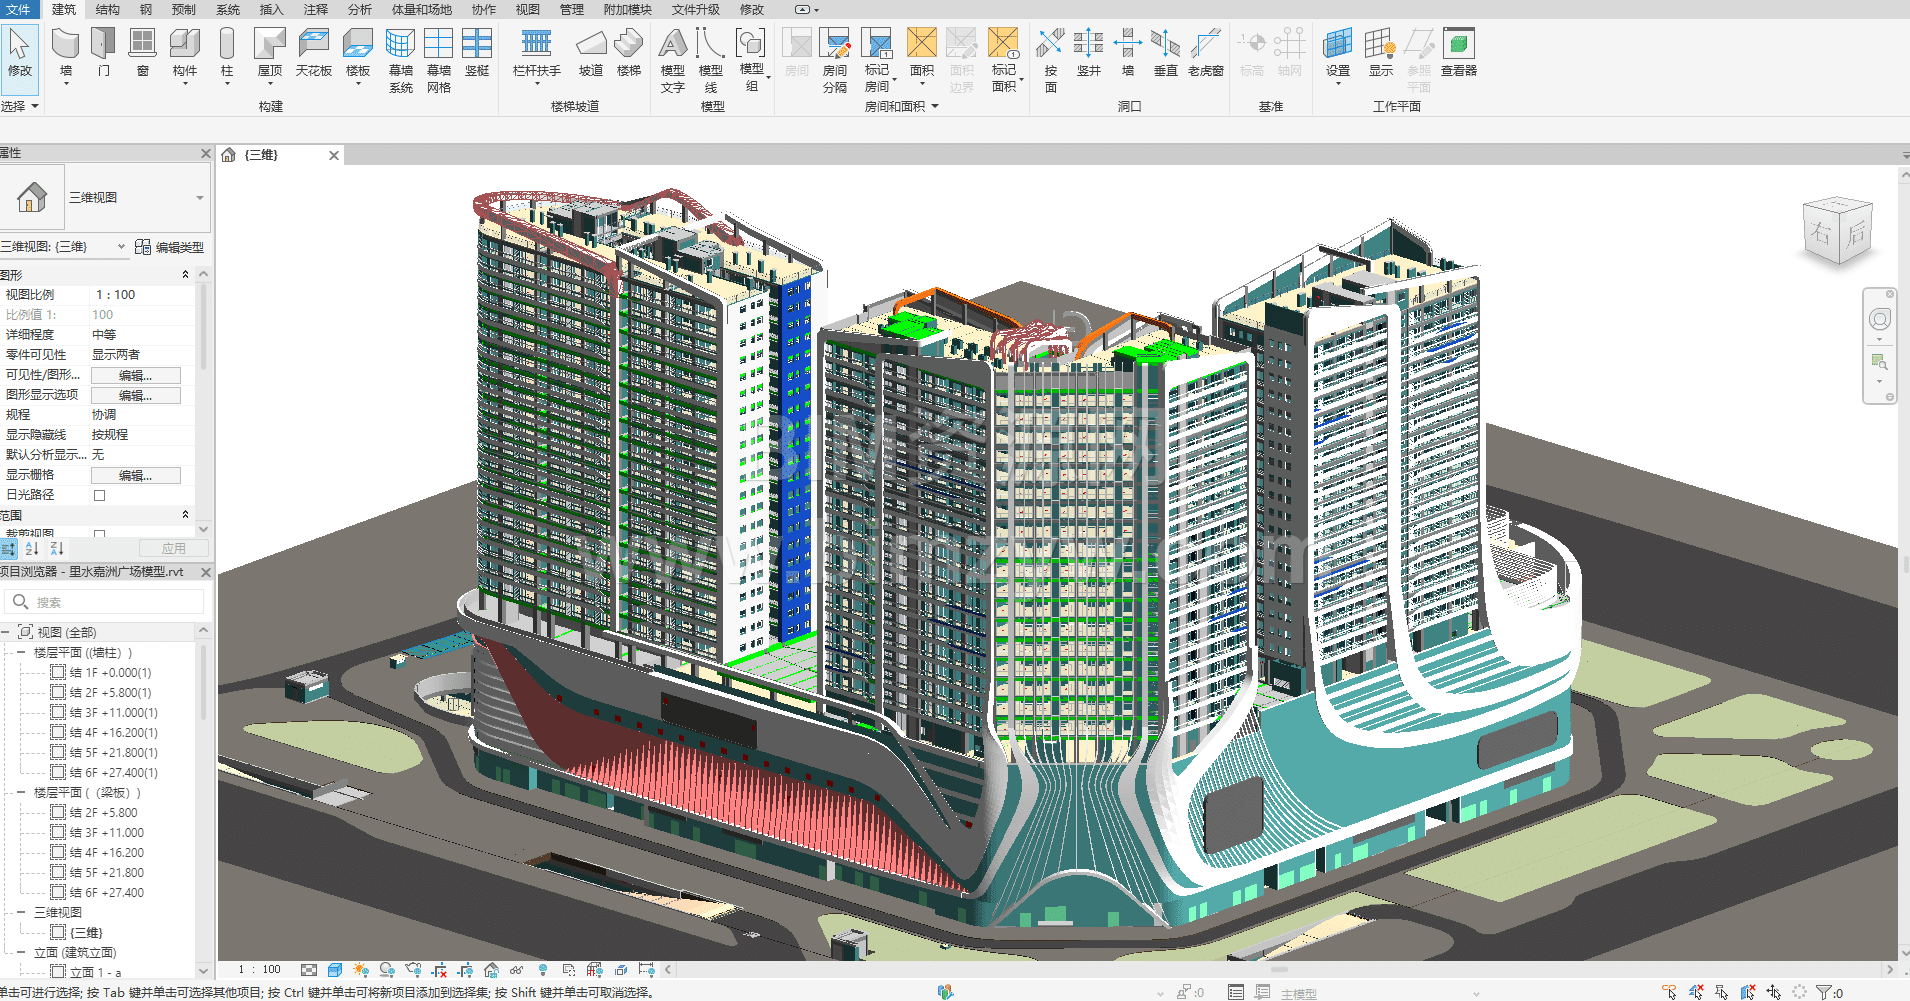Click the ViewCube in the 3D view
The image size is (1910, 1001).
coord(1838,232)
